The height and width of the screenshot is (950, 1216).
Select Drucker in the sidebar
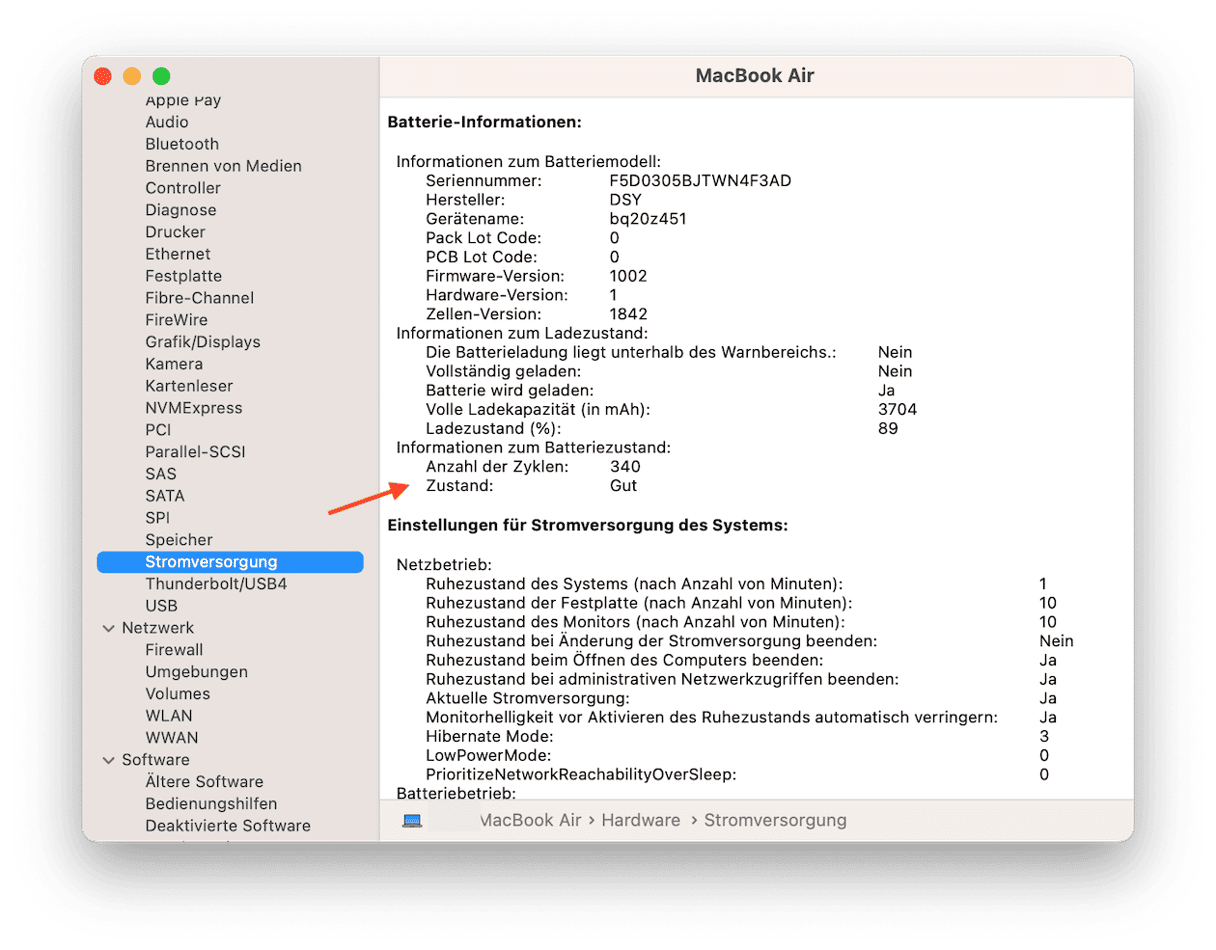[175, 232]
